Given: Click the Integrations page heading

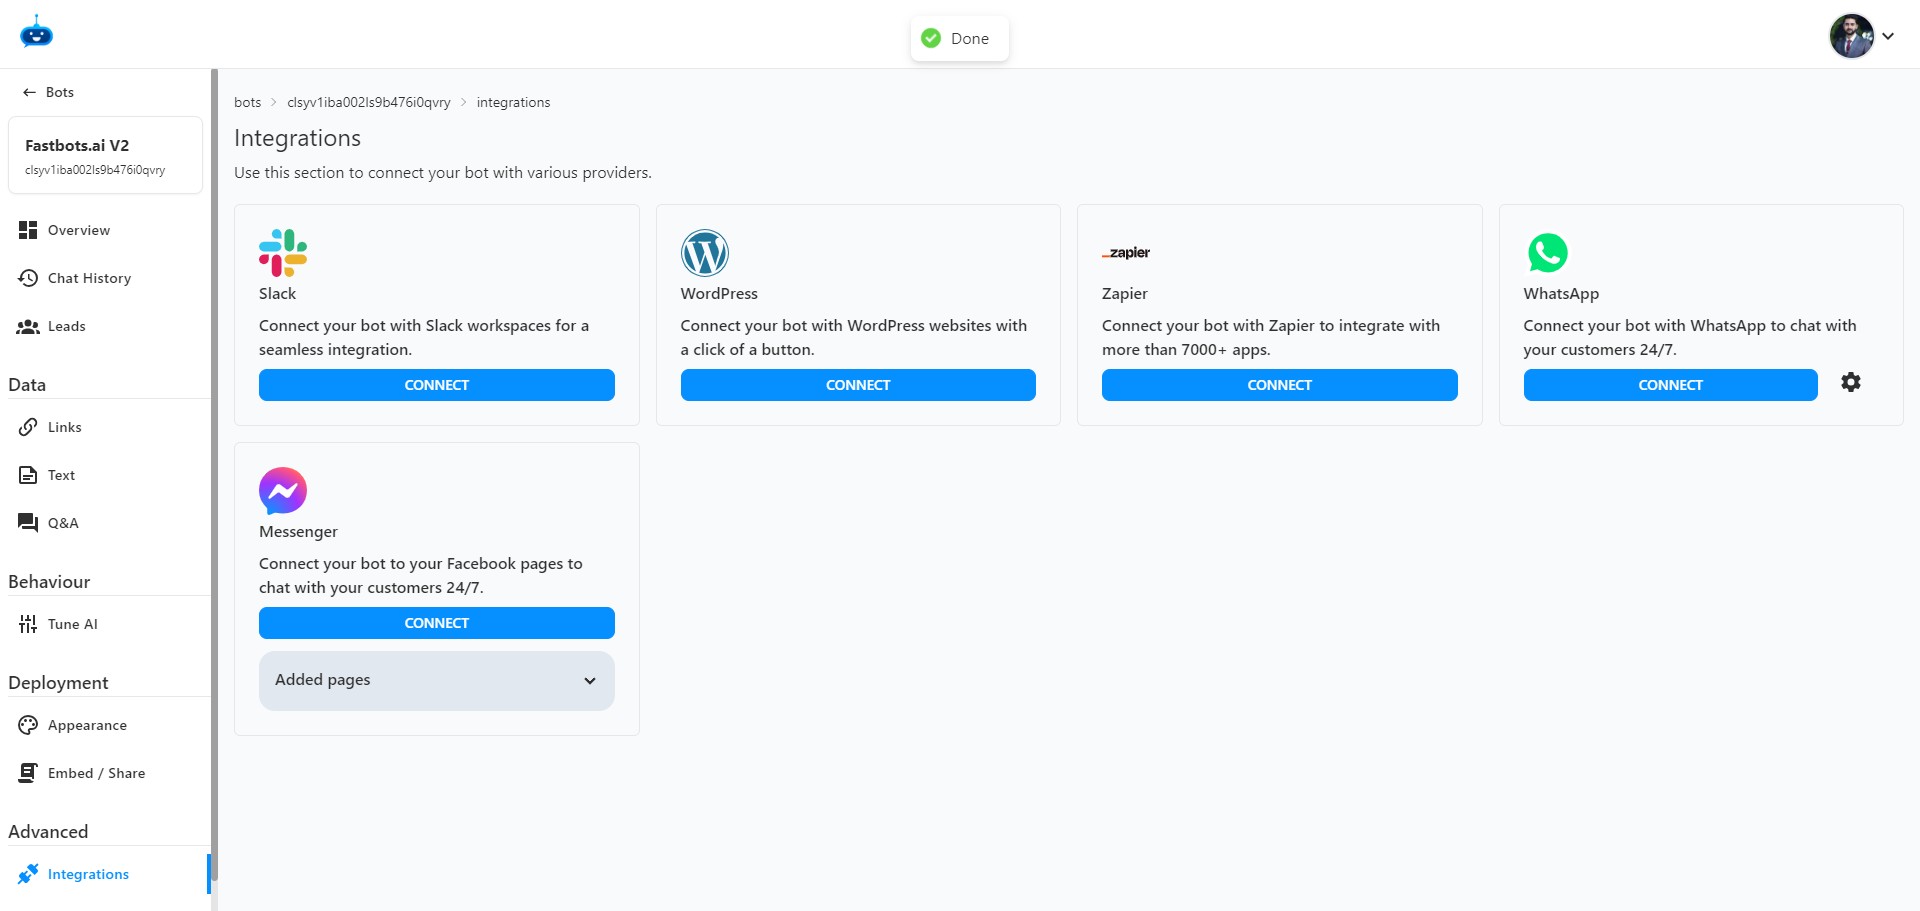Looking at the screenshot, I should point(297,138).
